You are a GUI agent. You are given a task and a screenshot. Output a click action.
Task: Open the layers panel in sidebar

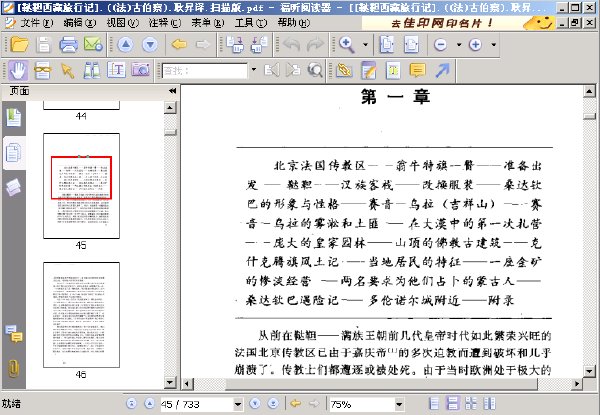[14, 187]
